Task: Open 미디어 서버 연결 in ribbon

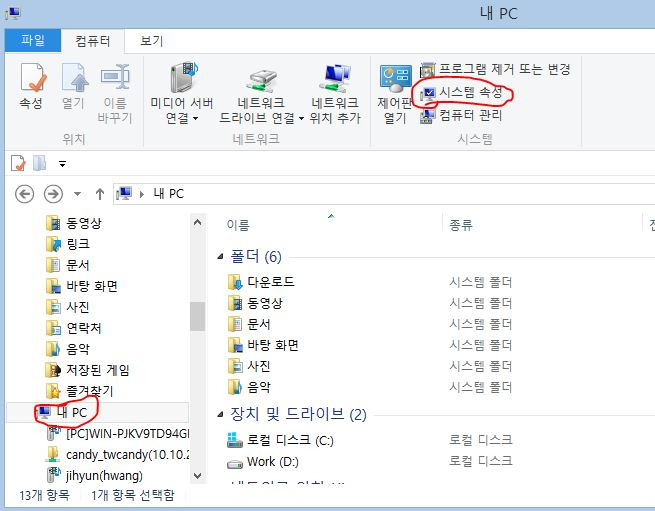Action: point(182,93)
